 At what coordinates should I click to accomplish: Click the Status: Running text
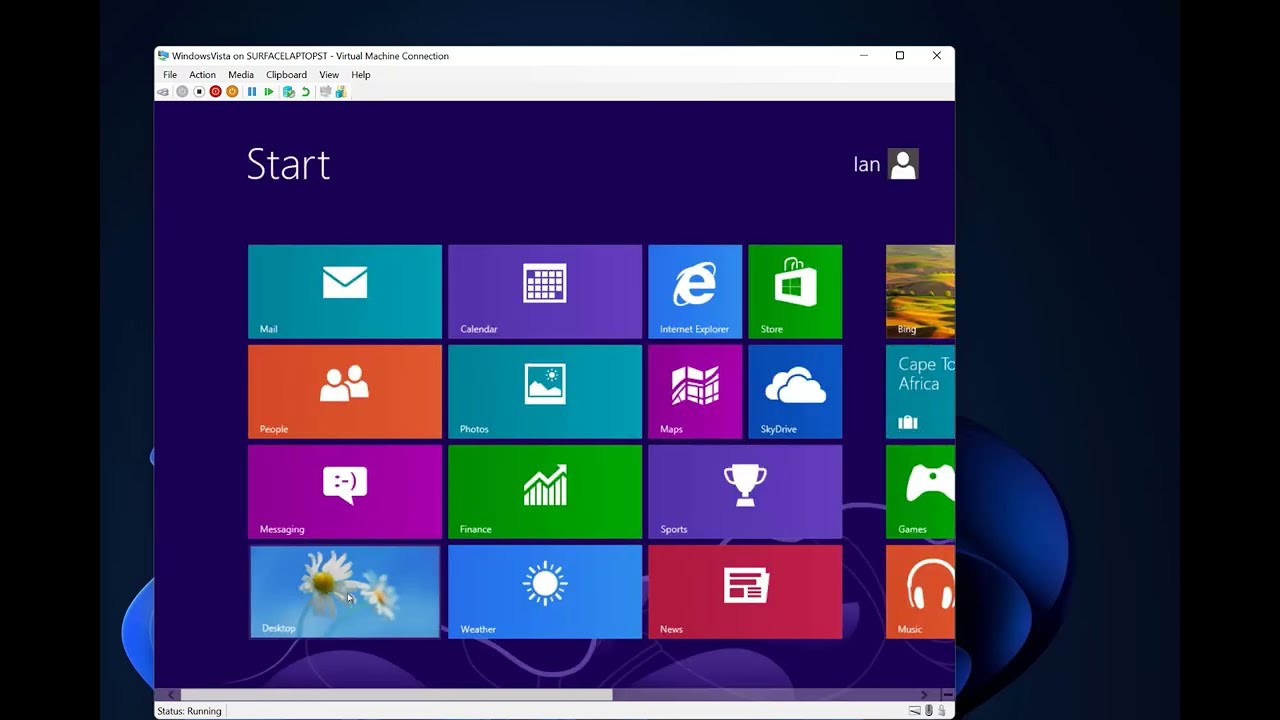[189, 711]
